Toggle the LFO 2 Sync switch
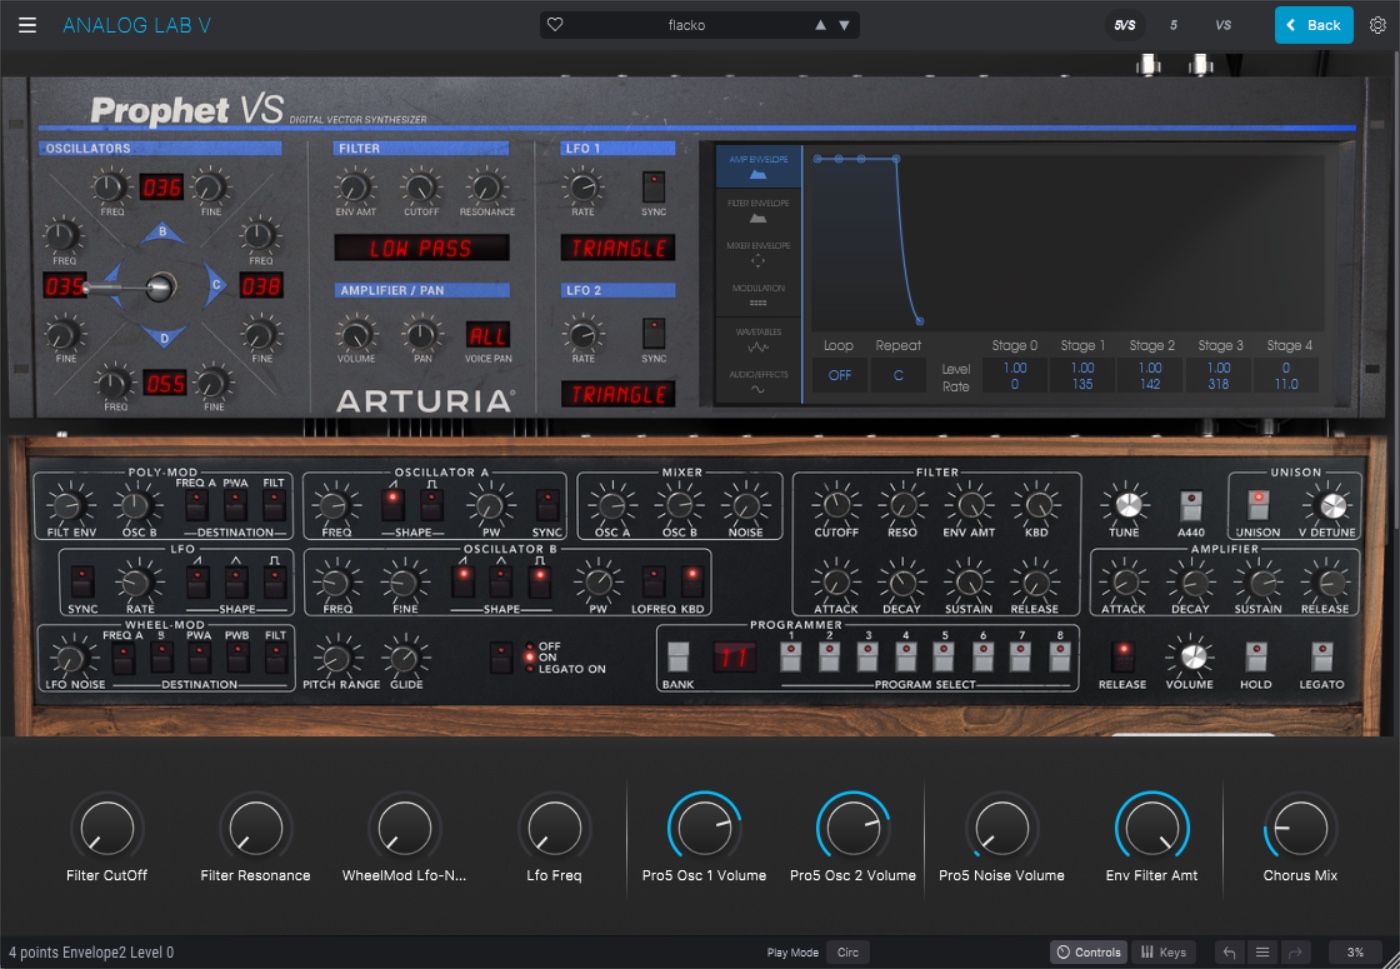Screen dimensions: 1400x969 point(653,333)
